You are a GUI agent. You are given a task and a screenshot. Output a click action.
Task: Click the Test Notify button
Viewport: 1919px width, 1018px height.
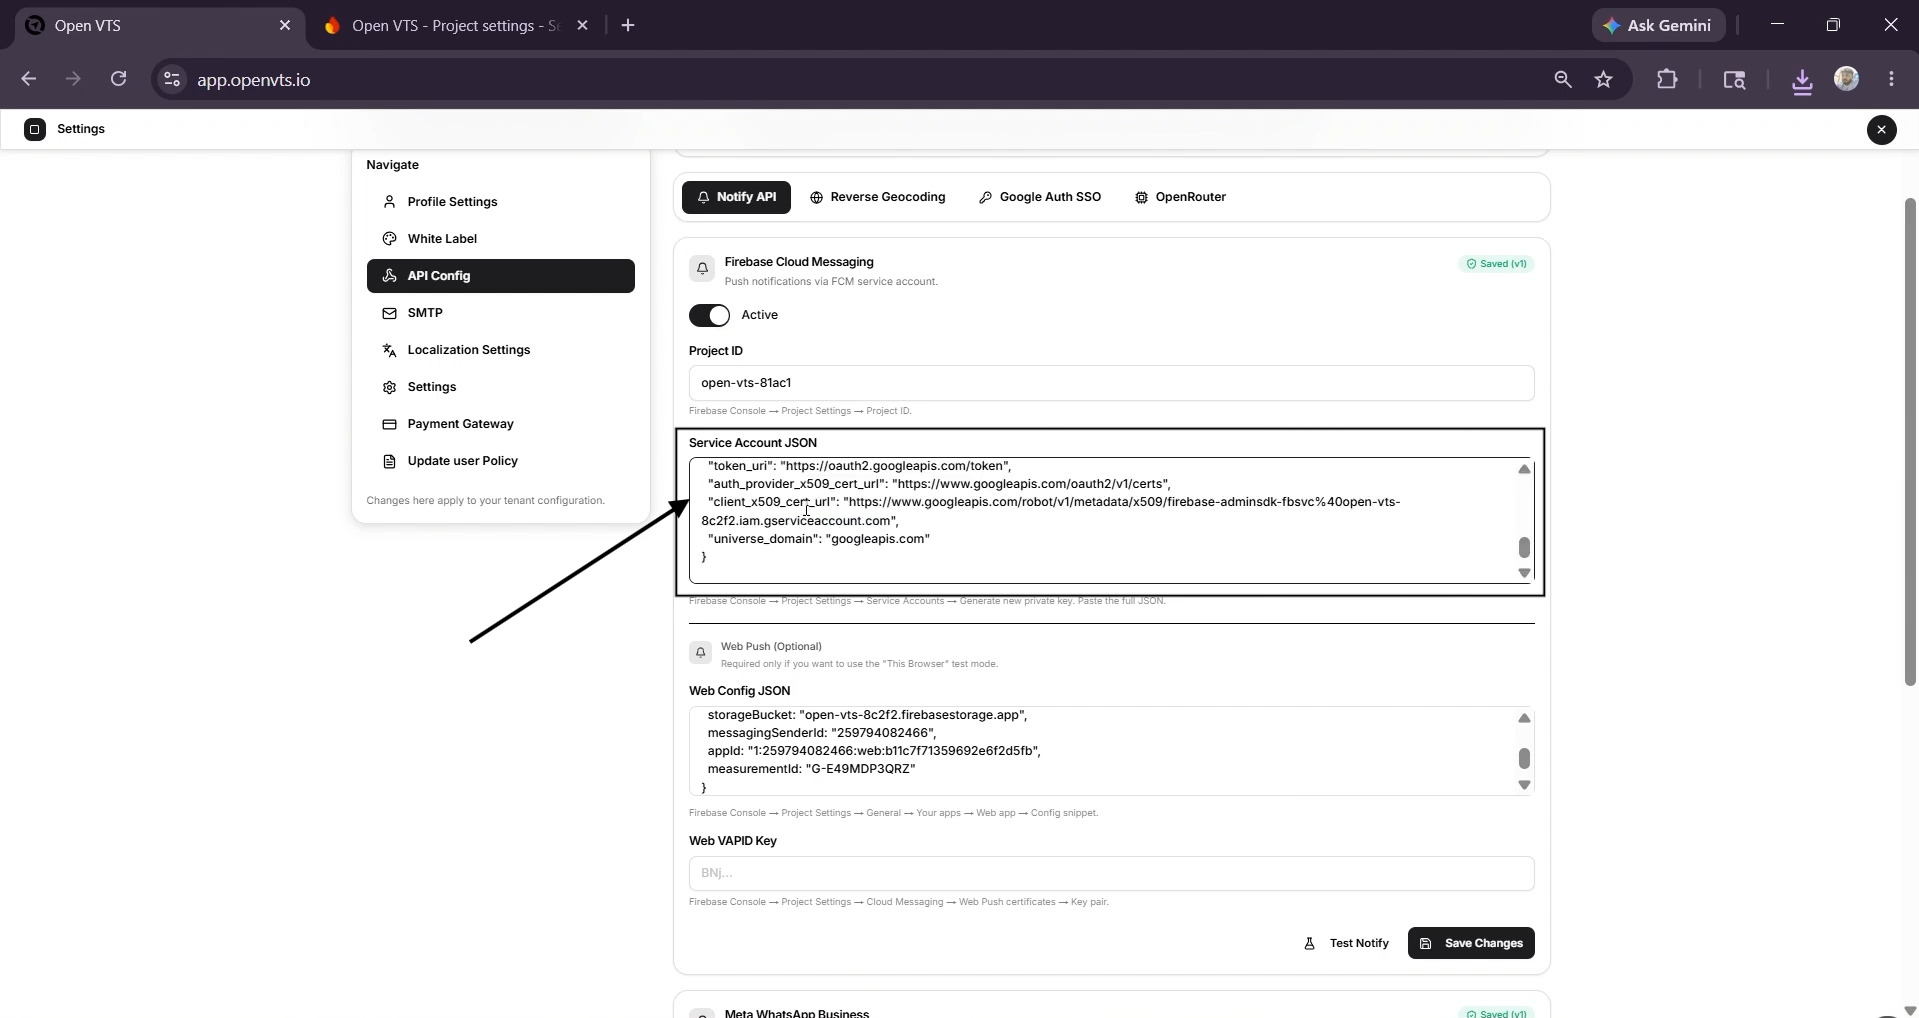[1346, 943]
